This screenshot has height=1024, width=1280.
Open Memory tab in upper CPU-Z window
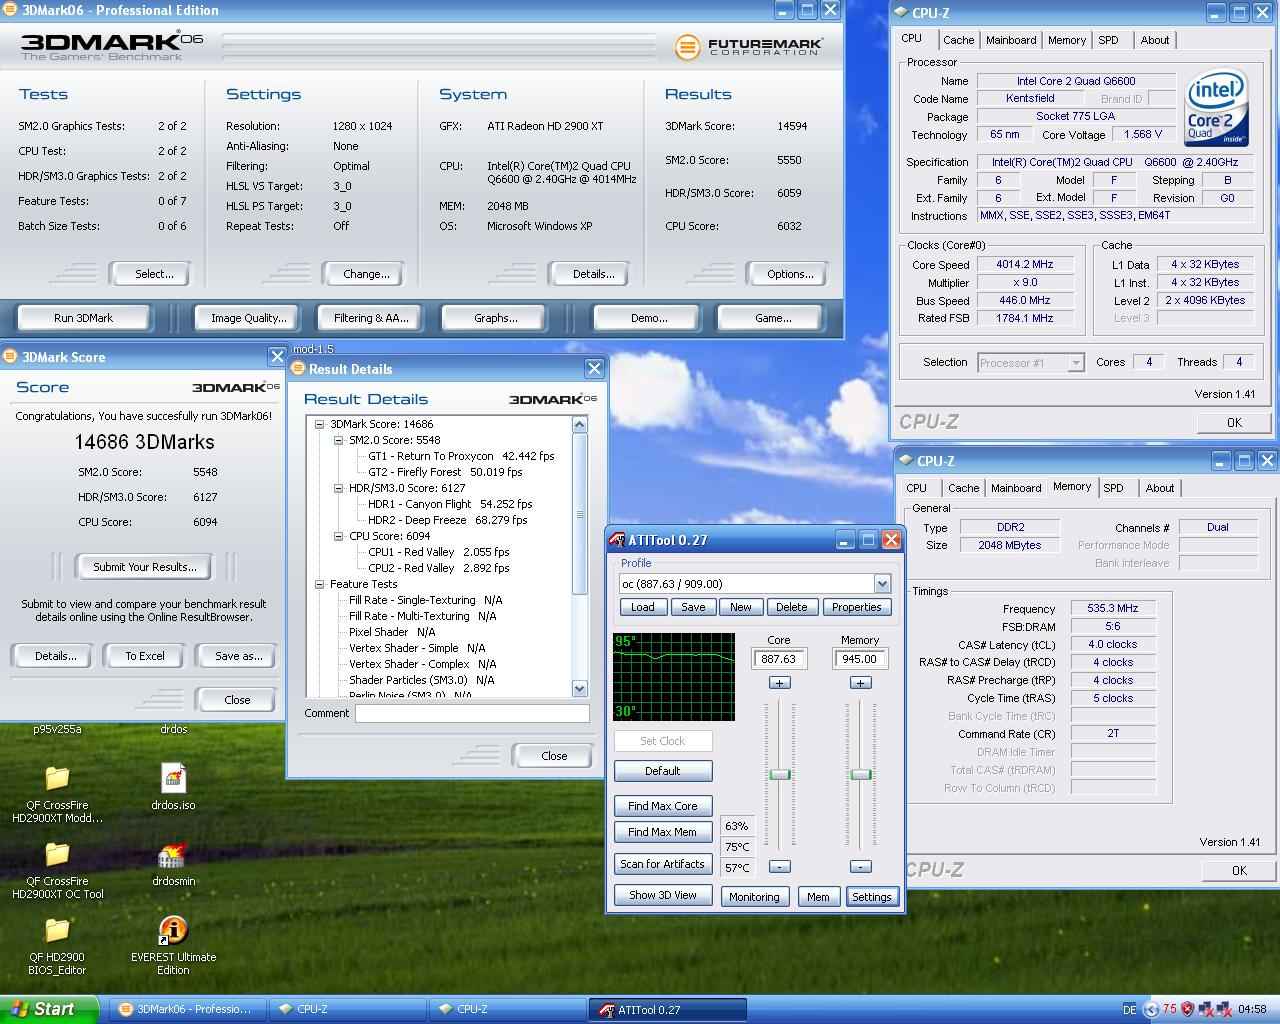pyautogui.click(x=1067, y=40)
